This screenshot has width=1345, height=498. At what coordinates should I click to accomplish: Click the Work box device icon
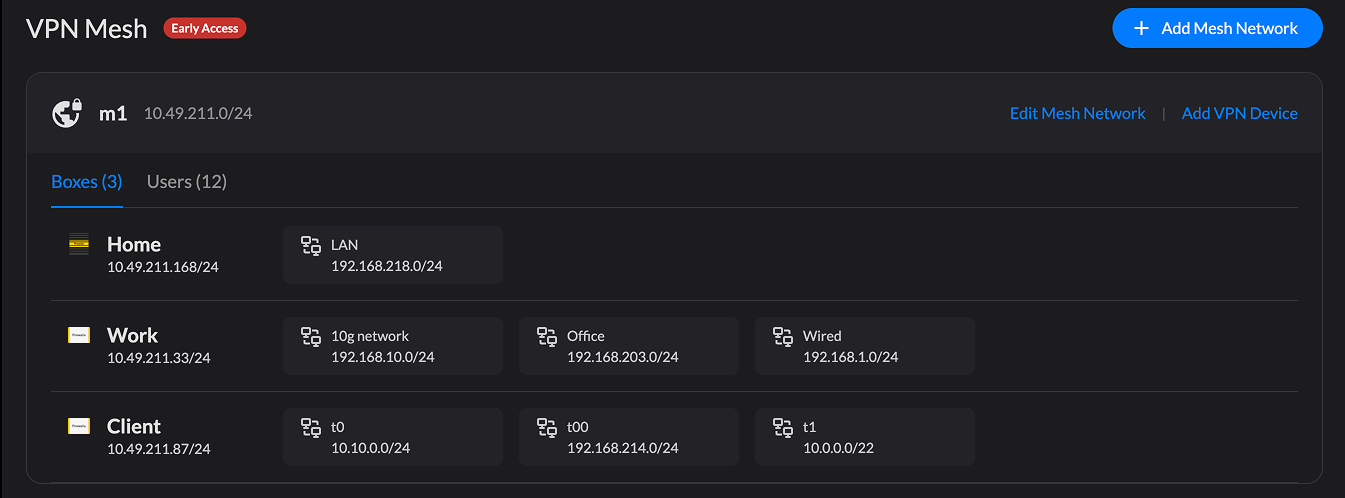tap(79, 335)
